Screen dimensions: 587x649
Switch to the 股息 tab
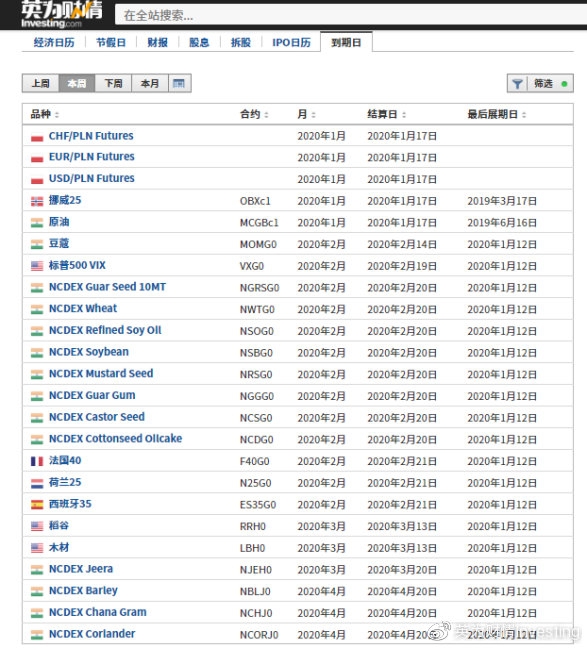199,43
